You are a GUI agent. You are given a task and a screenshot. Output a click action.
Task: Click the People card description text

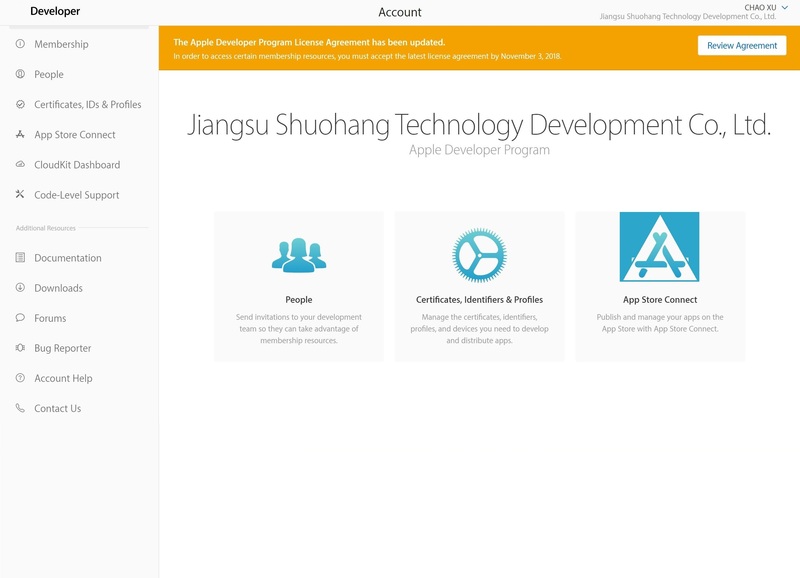[x=298, y=329]
